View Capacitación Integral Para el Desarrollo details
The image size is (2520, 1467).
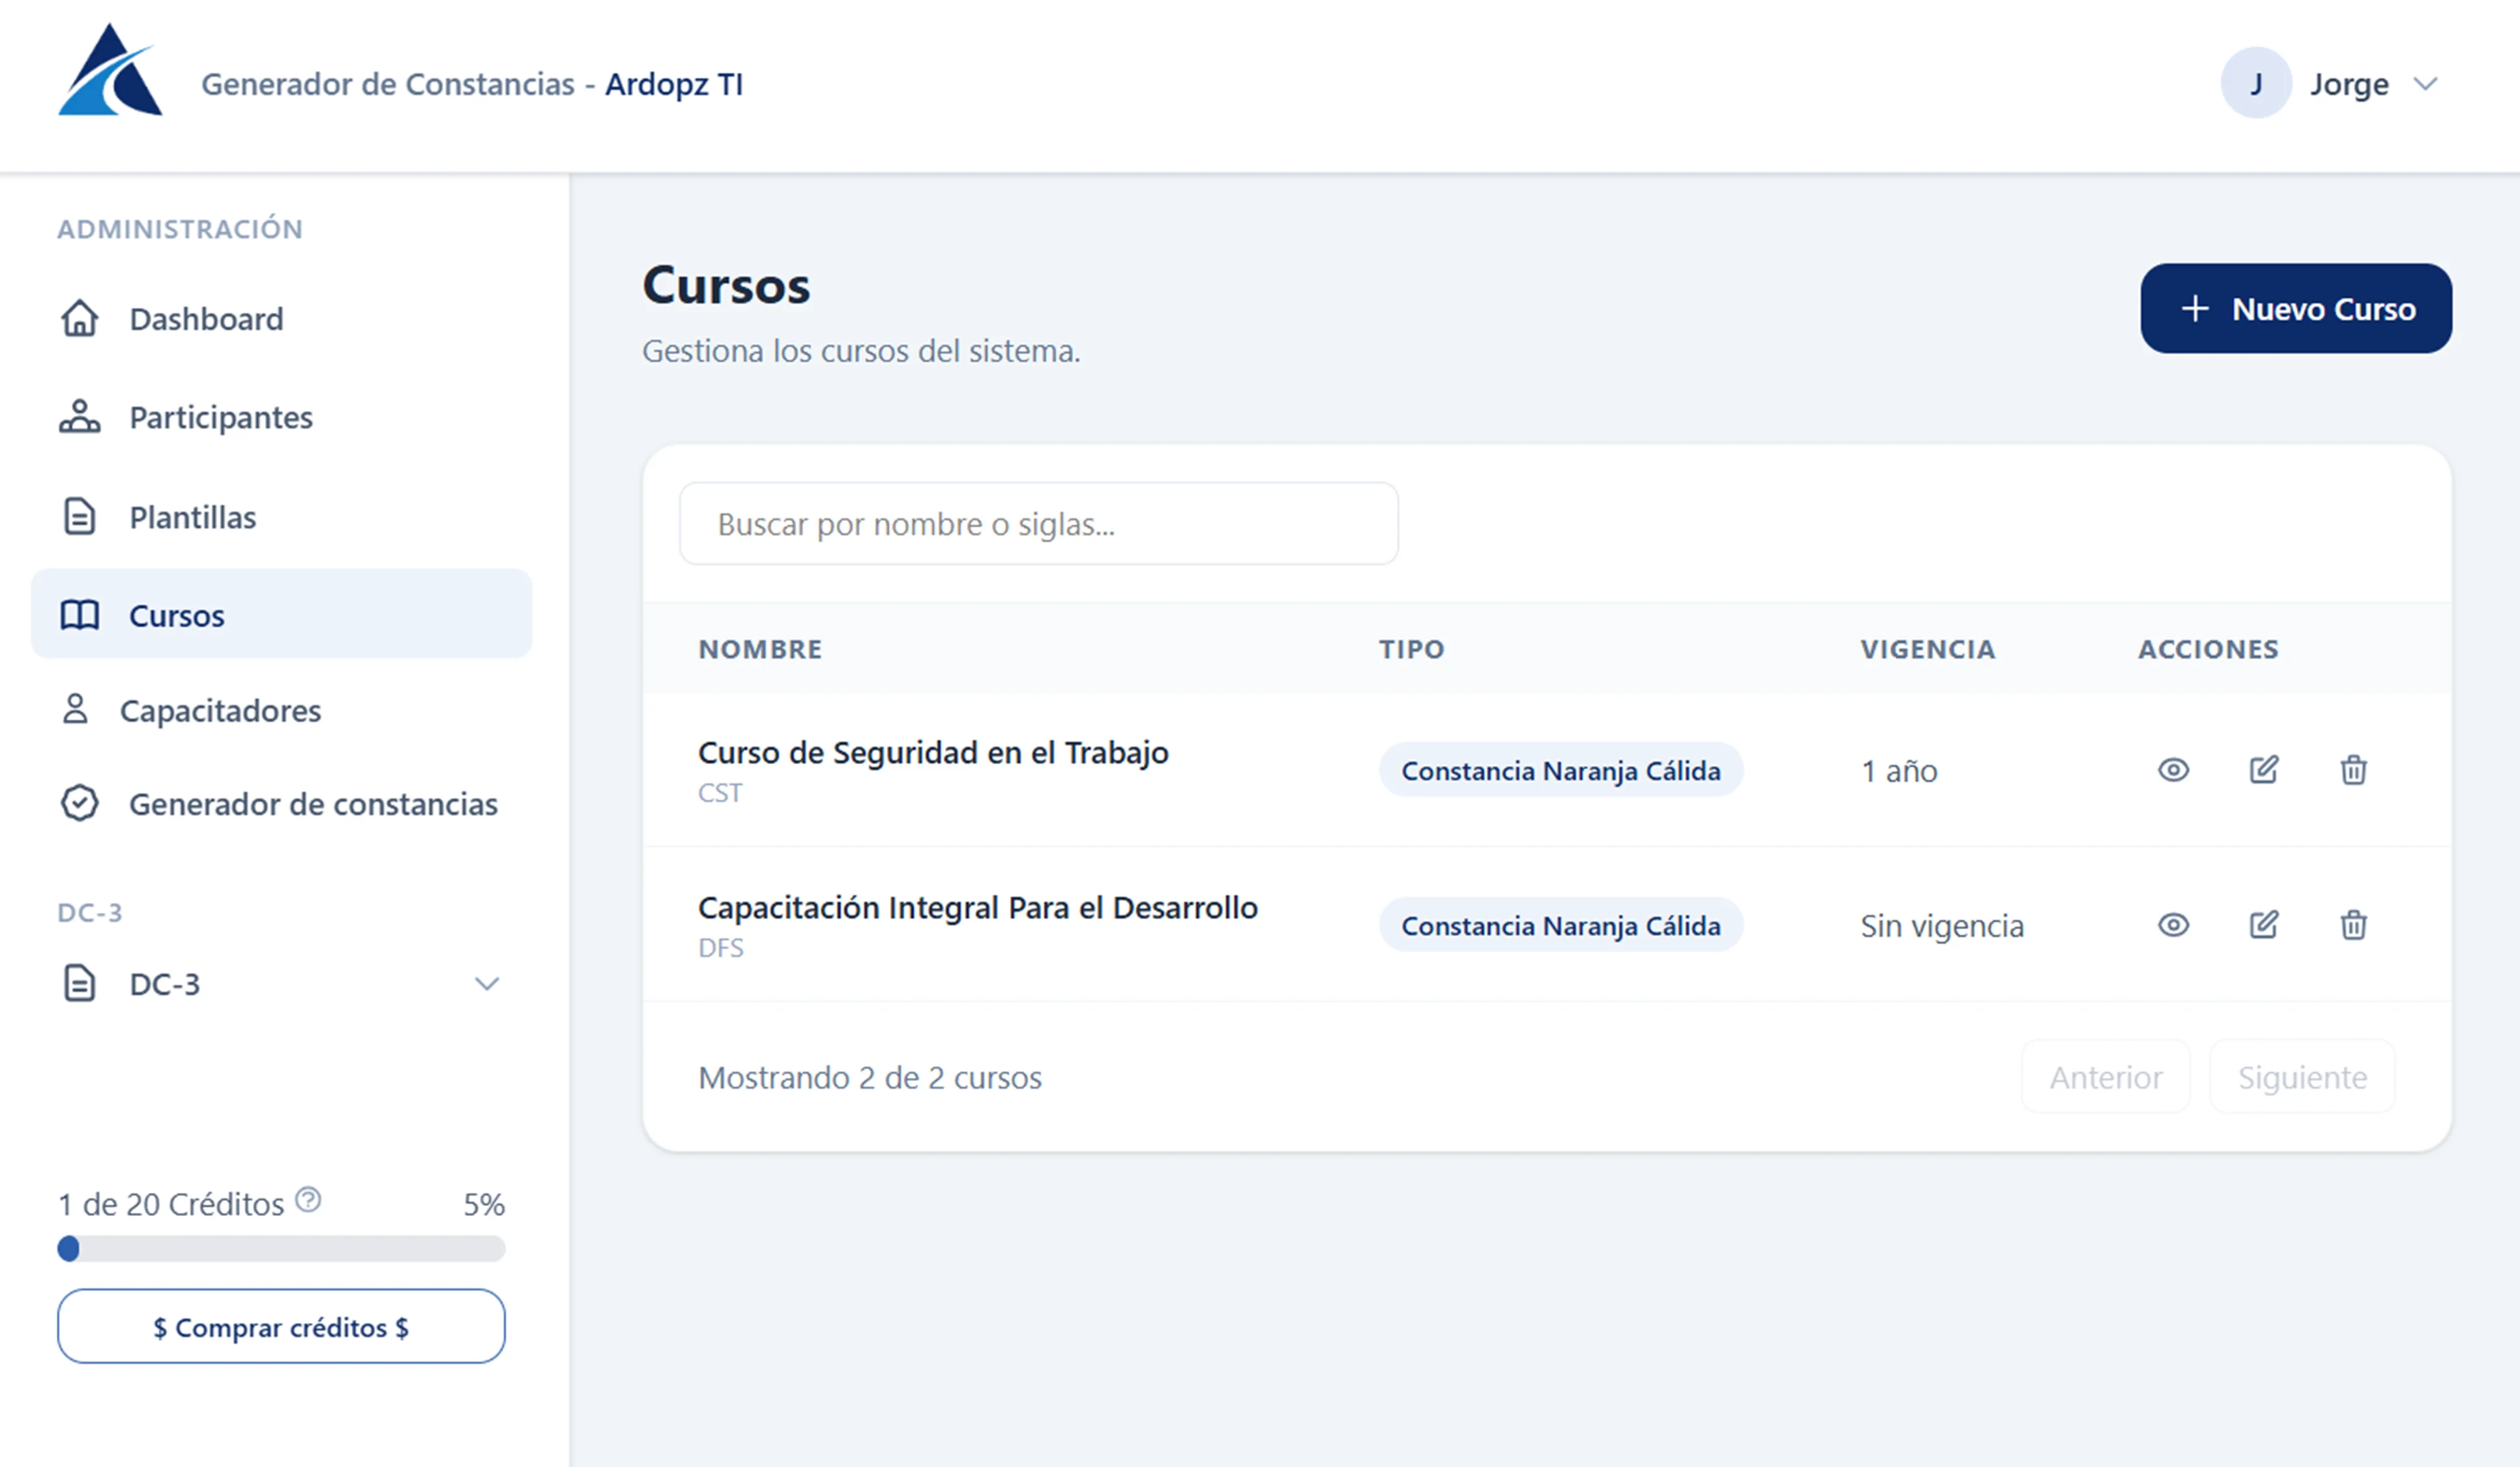point(2173,925)
